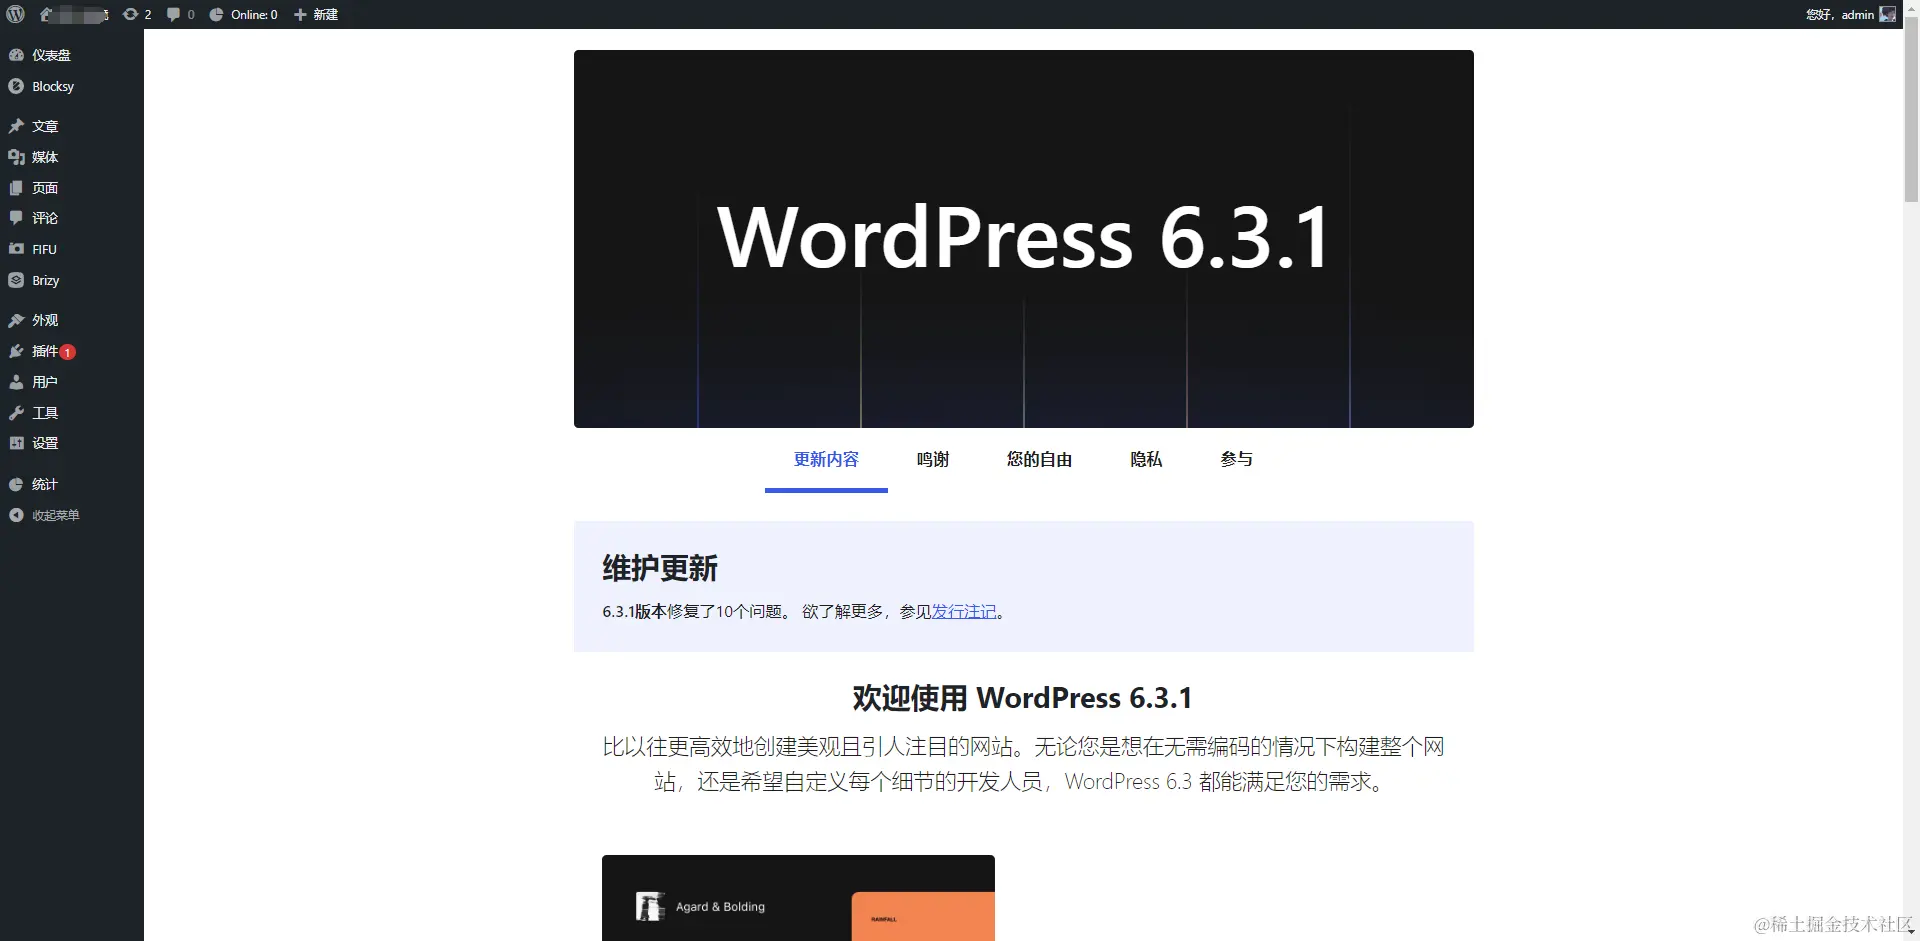Click the pushpin icon beside 文章
The image size is (1920, 941).
pos(16,126)
